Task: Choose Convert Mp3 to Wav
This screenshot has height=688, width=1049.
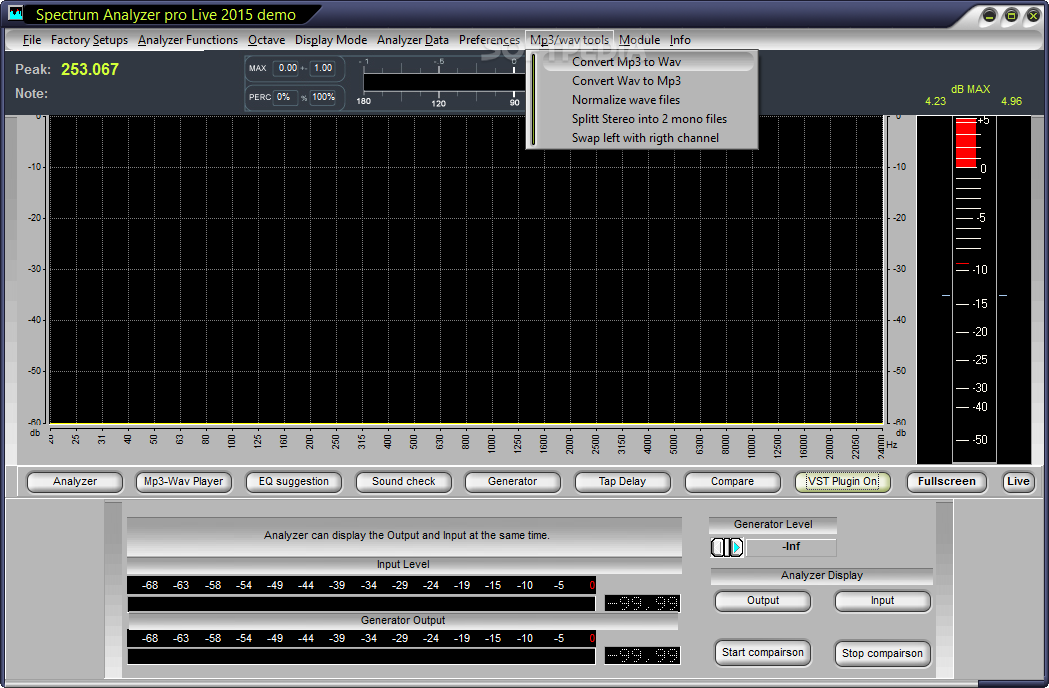Action: coord(648,62)
